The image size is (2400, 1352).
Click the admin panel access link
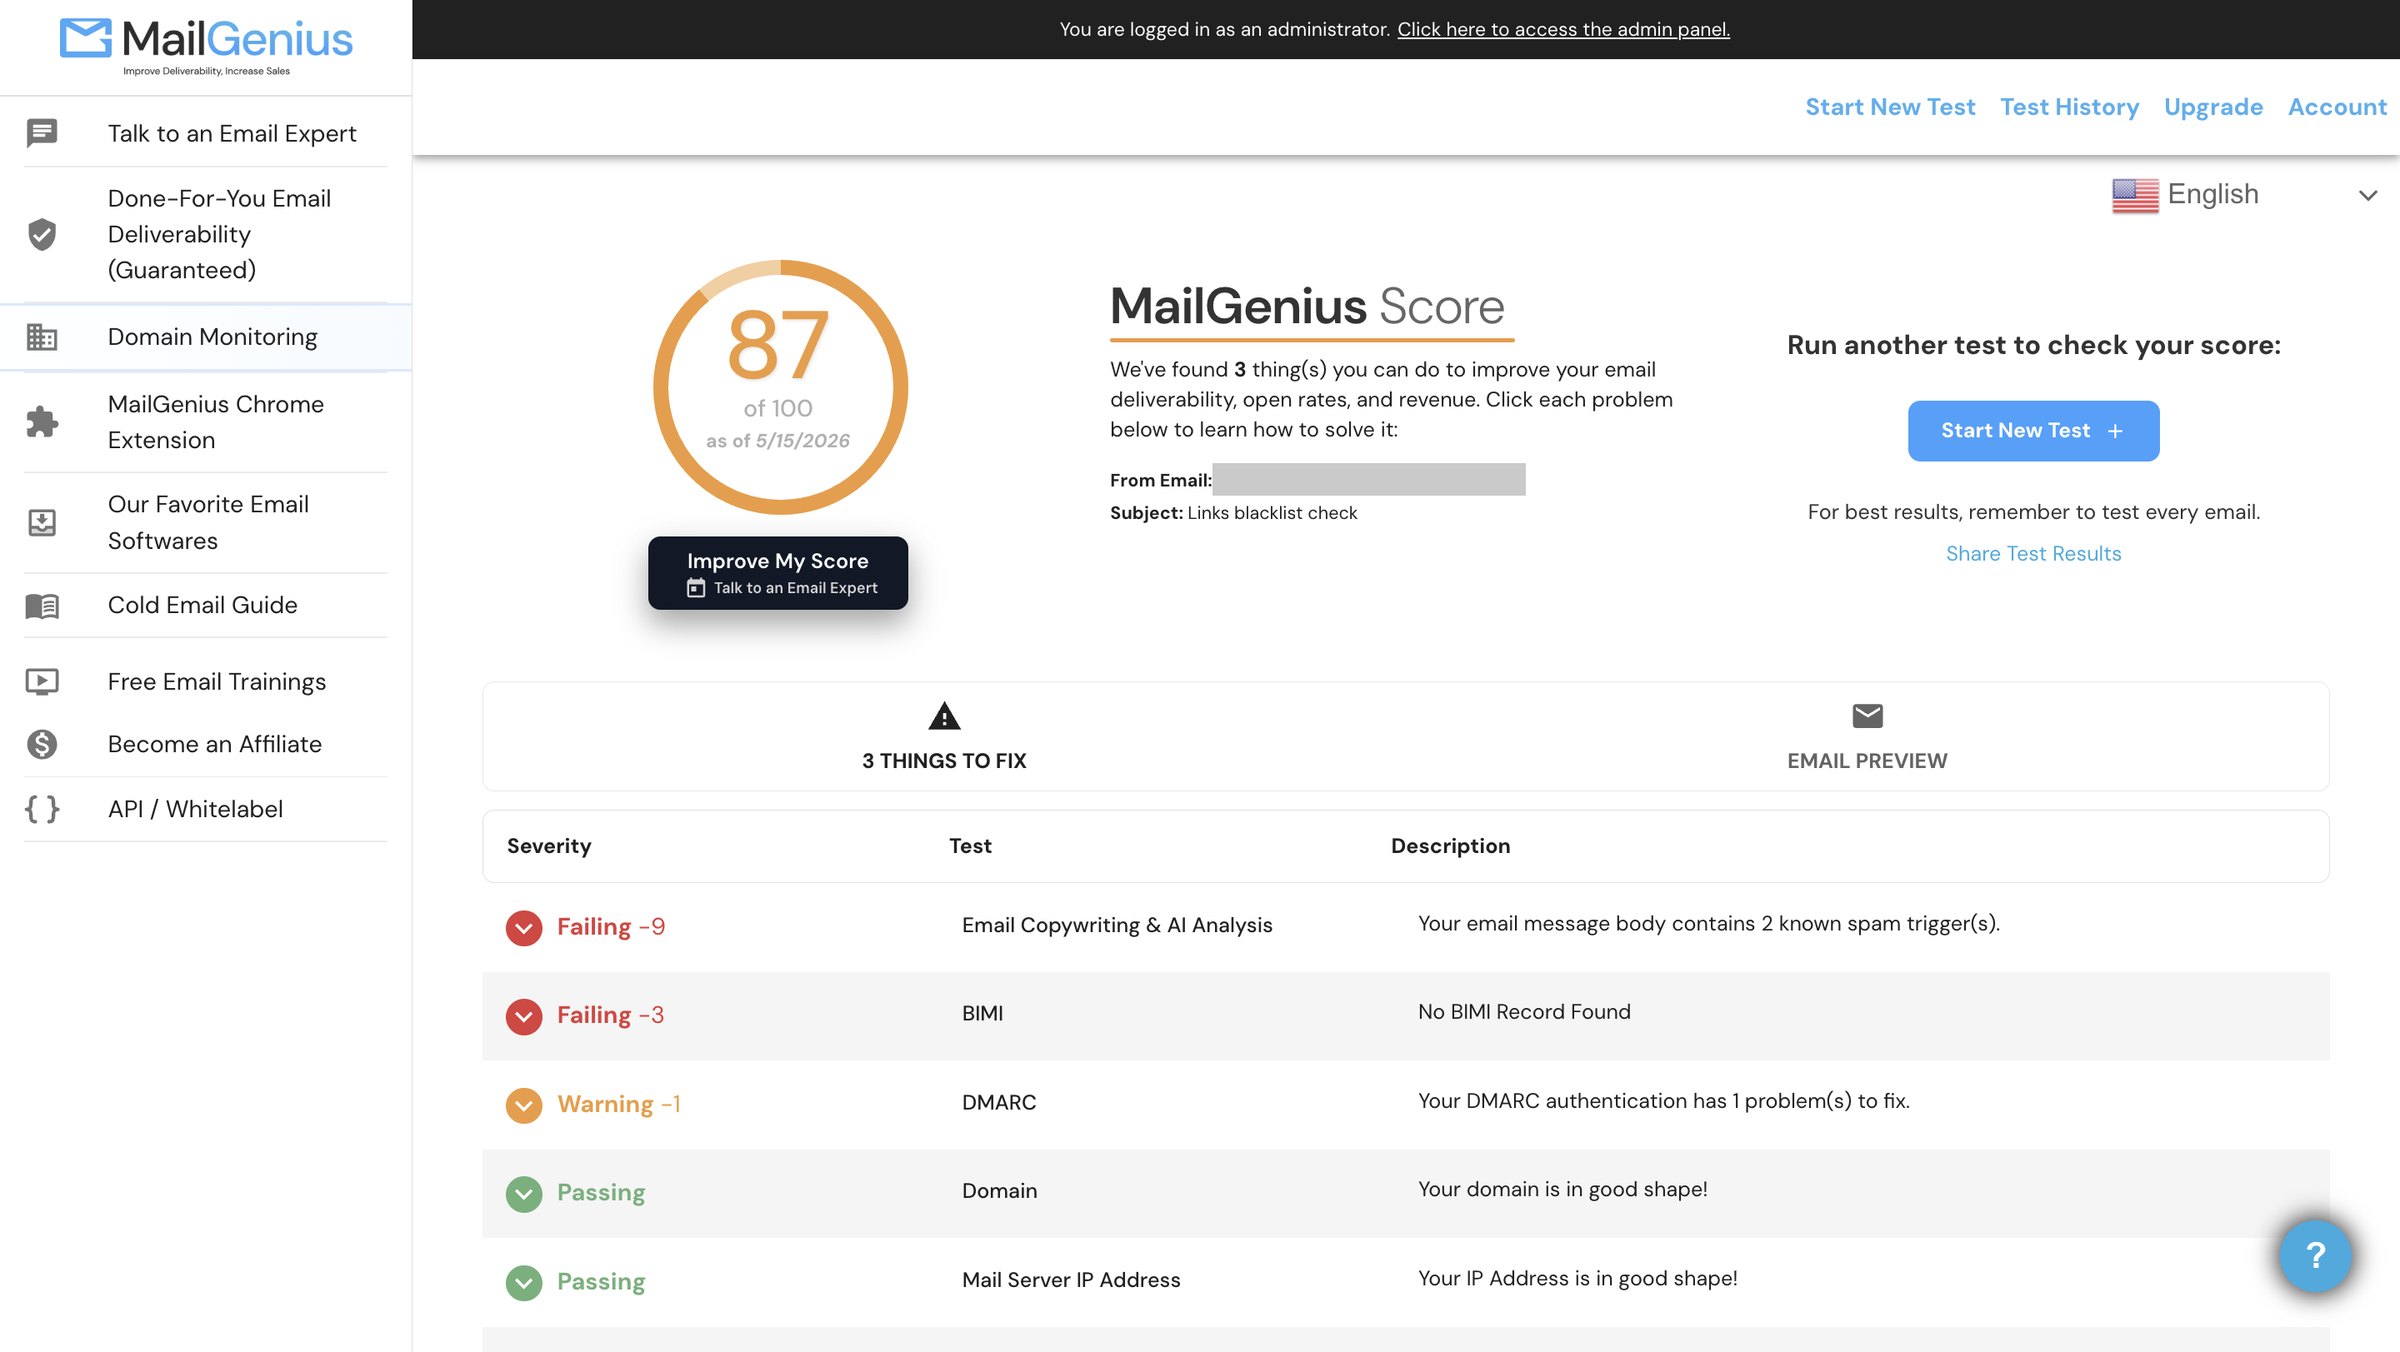(x=1563, y=29)
